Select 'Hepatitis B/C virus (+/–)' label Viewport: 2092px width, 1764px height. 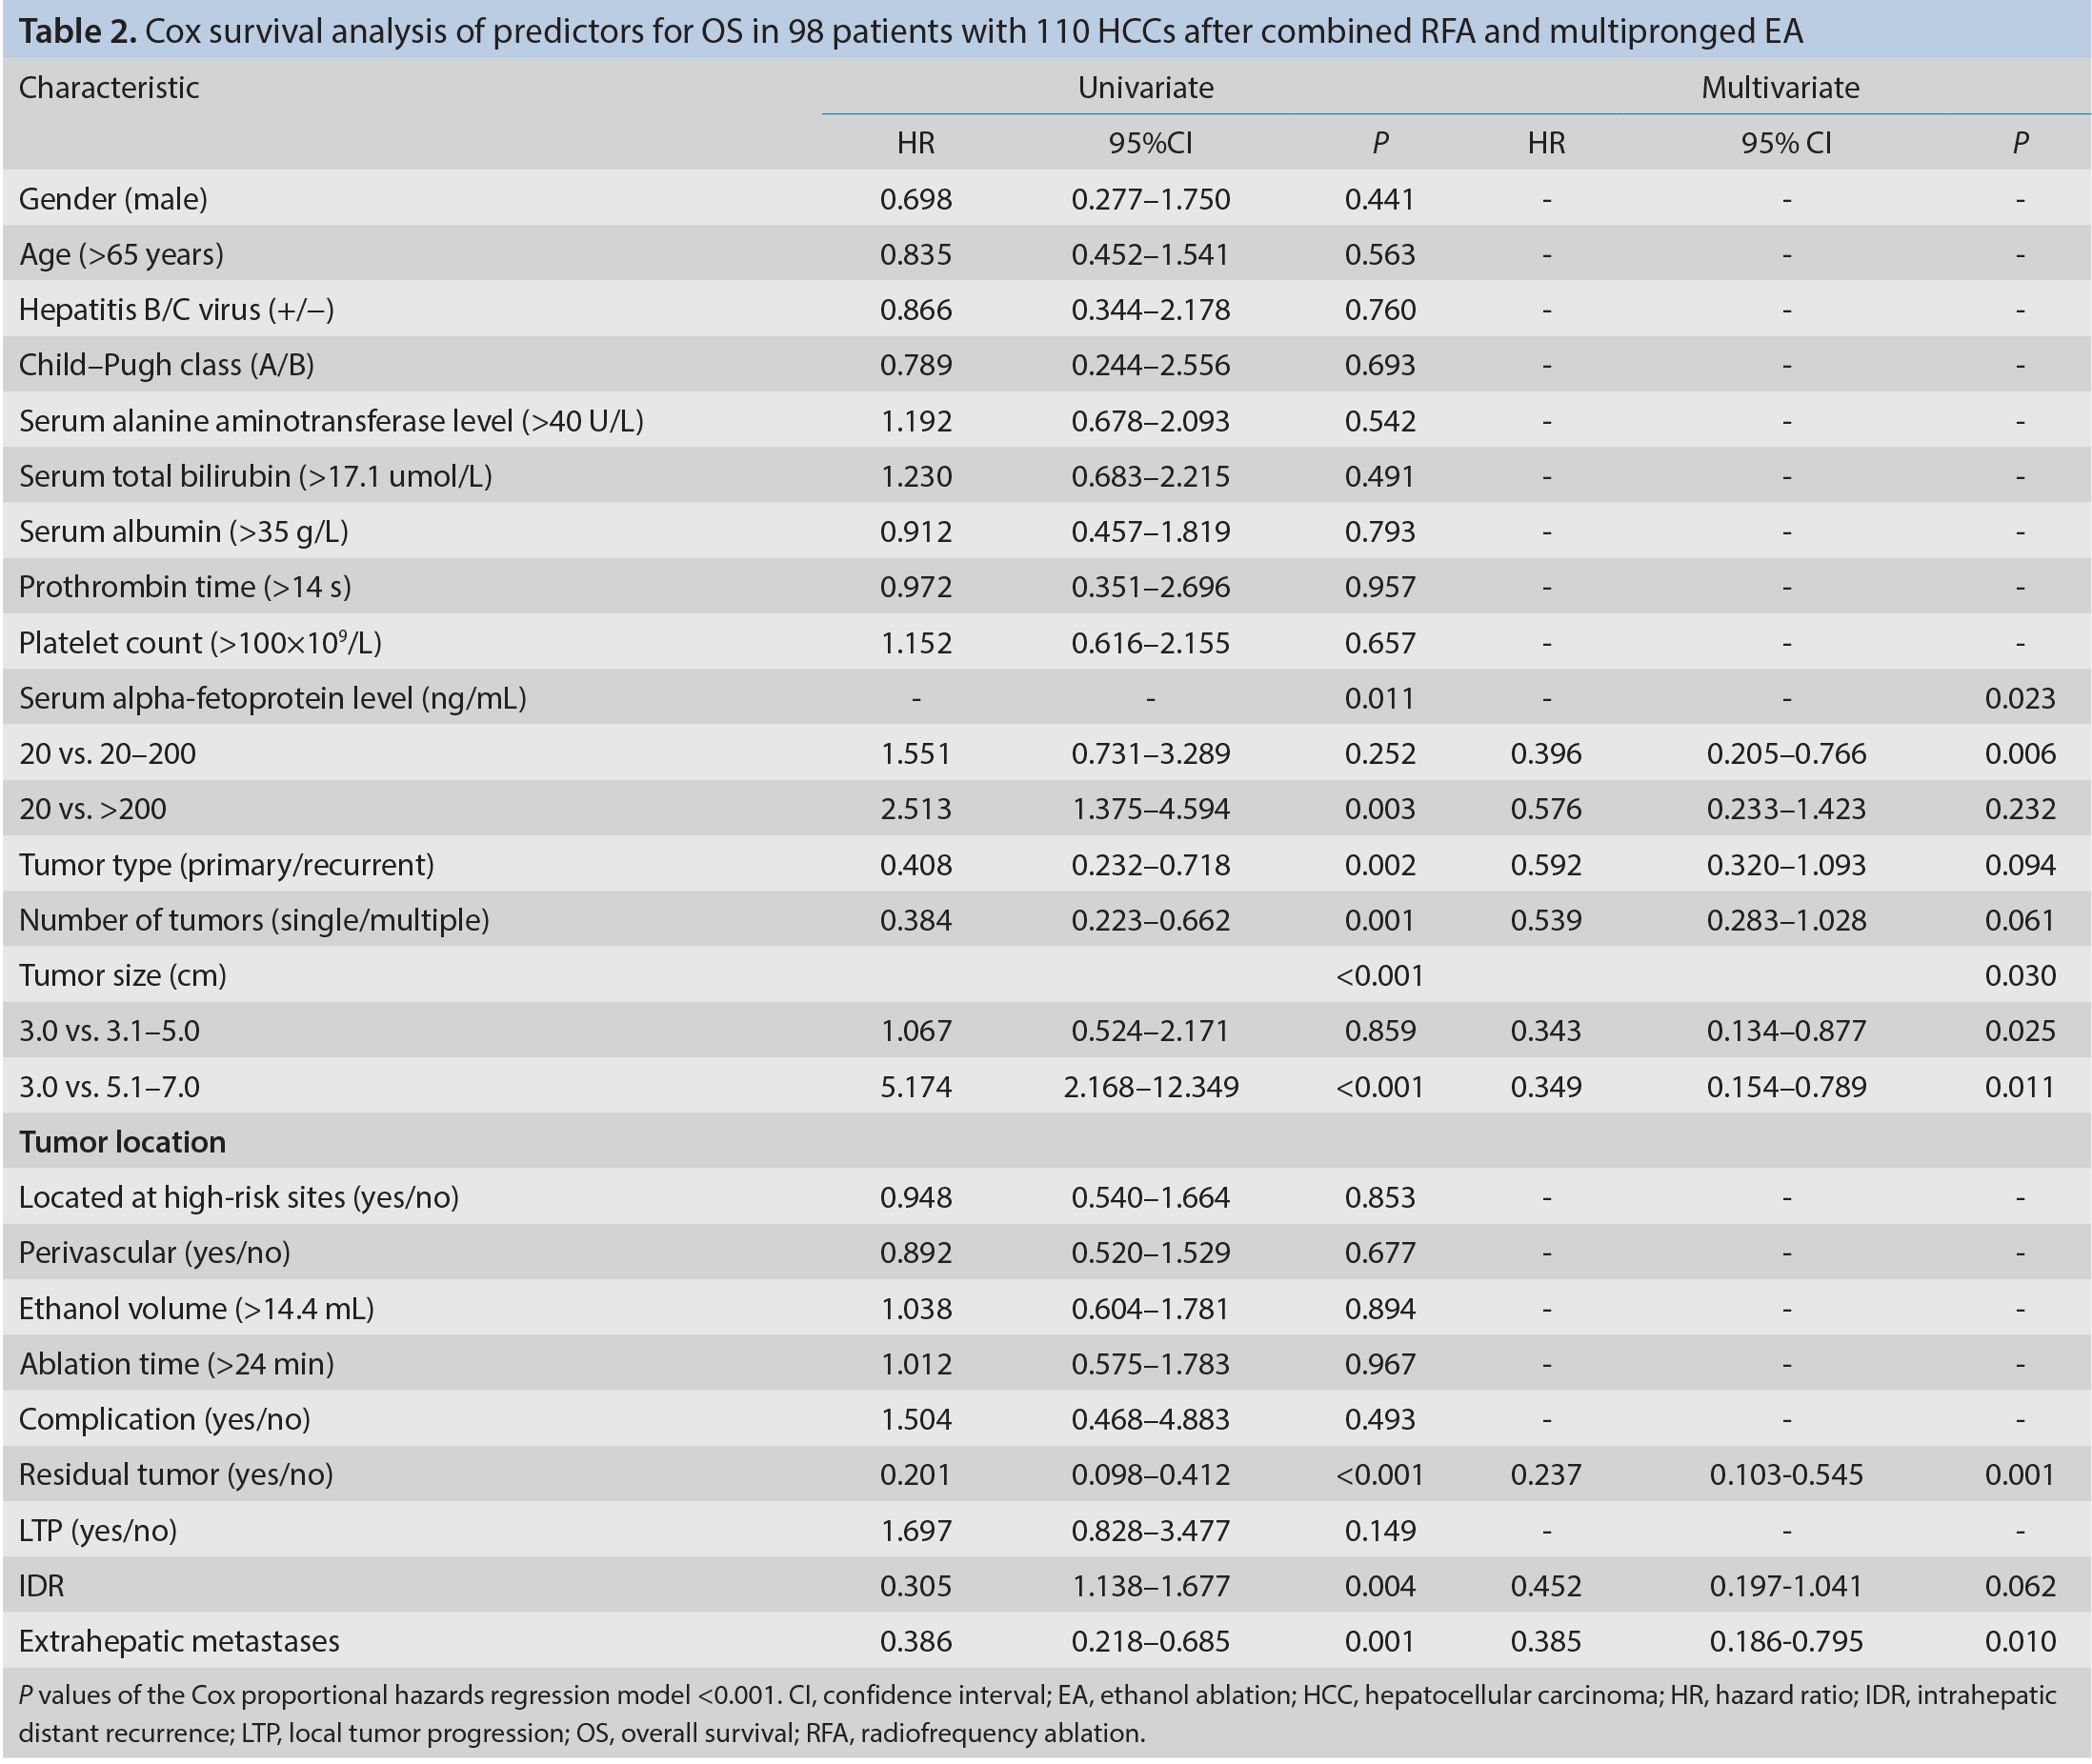pyautogui.click(x=176, y=310)
